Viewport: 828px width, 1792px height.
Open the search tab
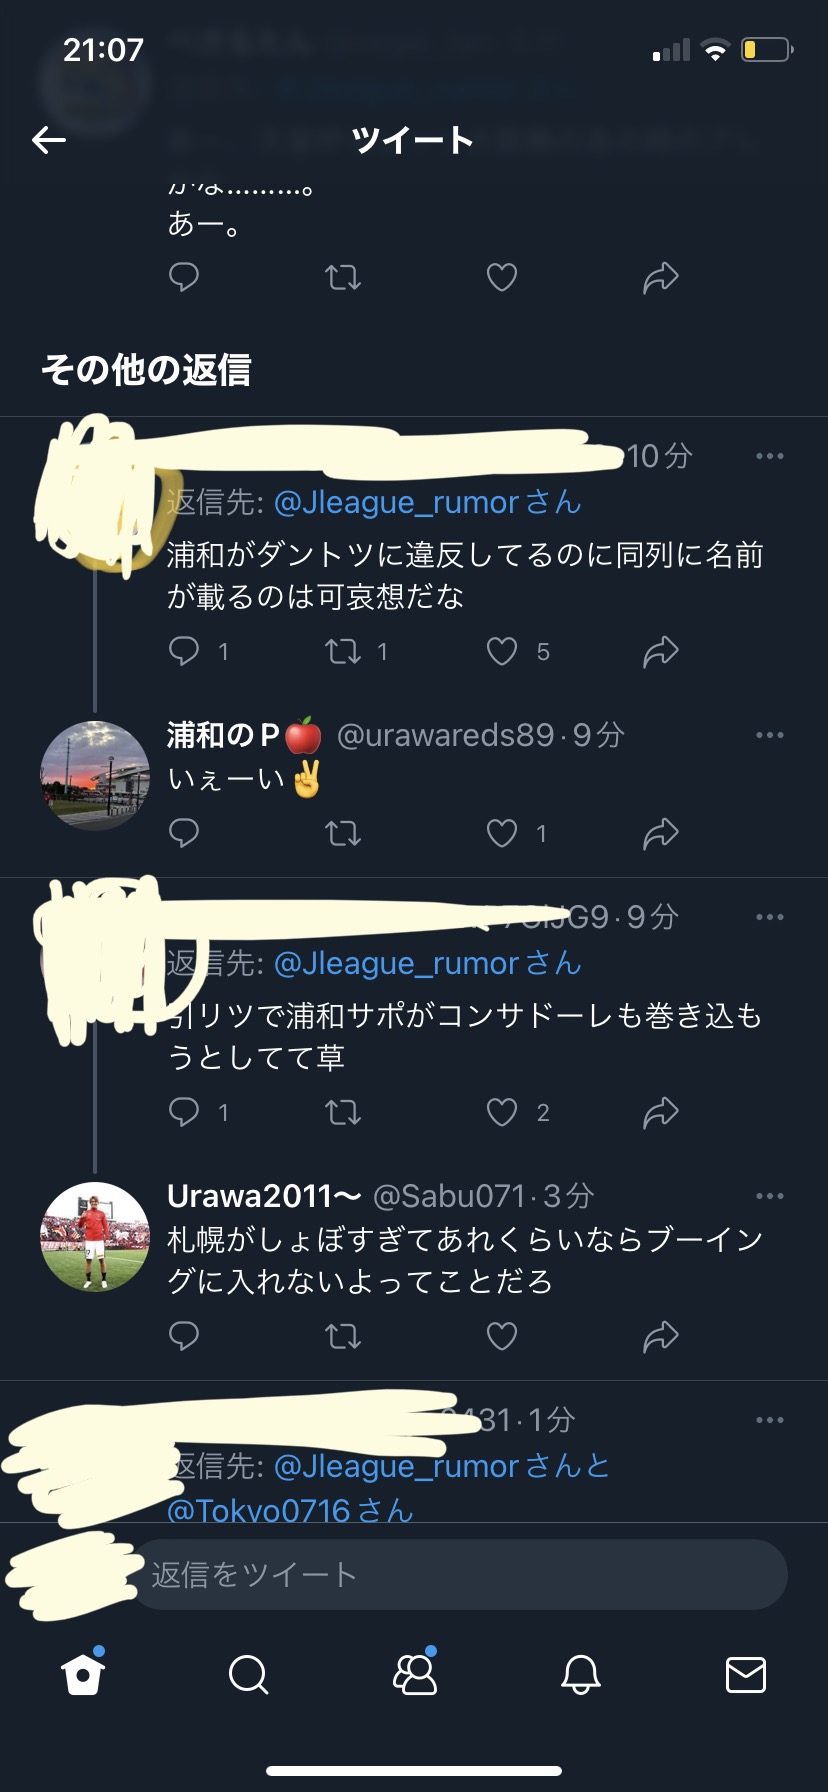click(248, 1674)
